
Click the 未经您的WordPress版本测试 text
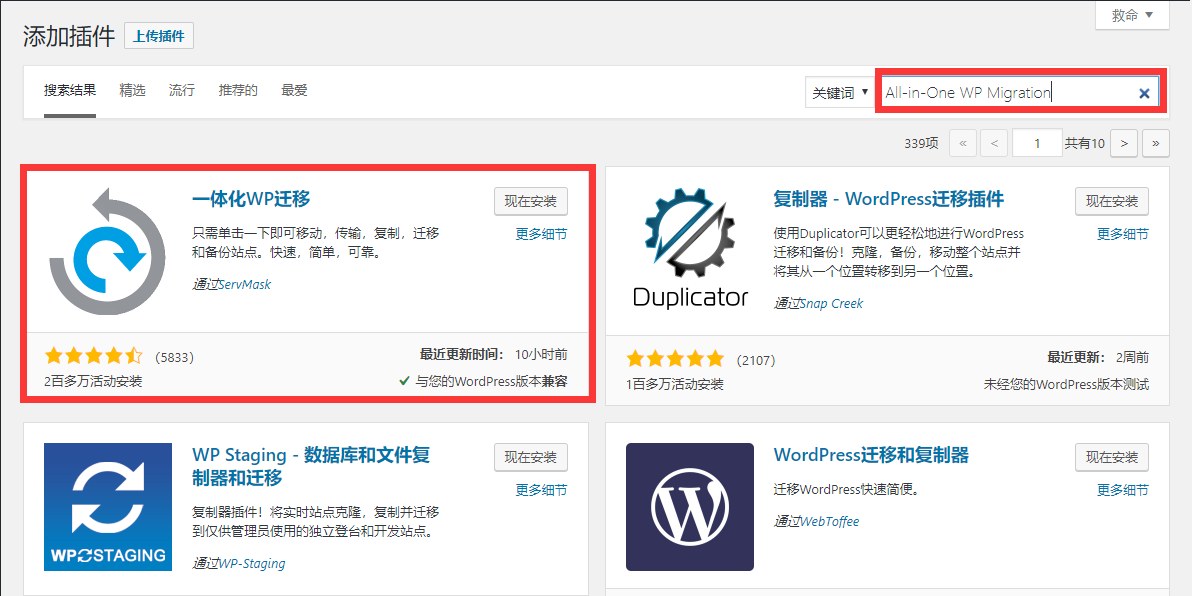1067,384
